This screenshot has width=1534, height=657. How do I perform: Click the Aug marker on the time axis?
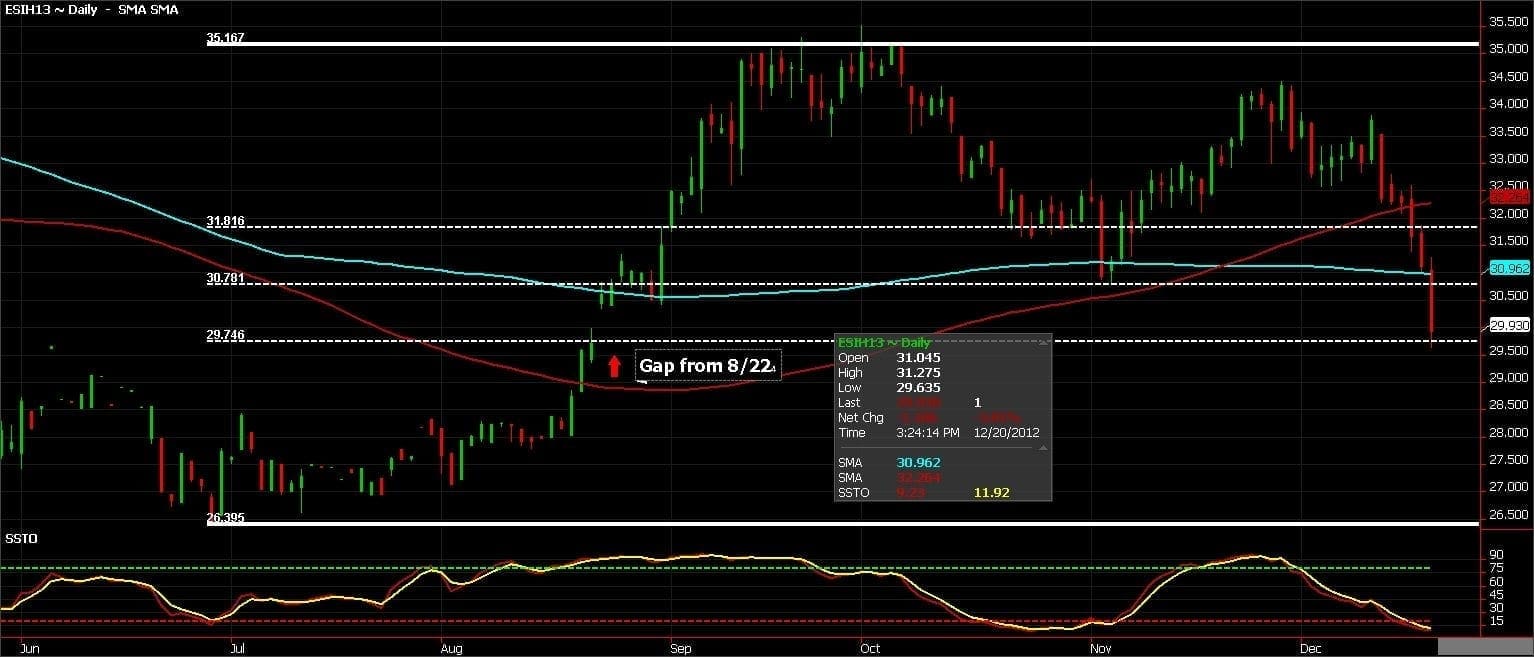(452, 648)
